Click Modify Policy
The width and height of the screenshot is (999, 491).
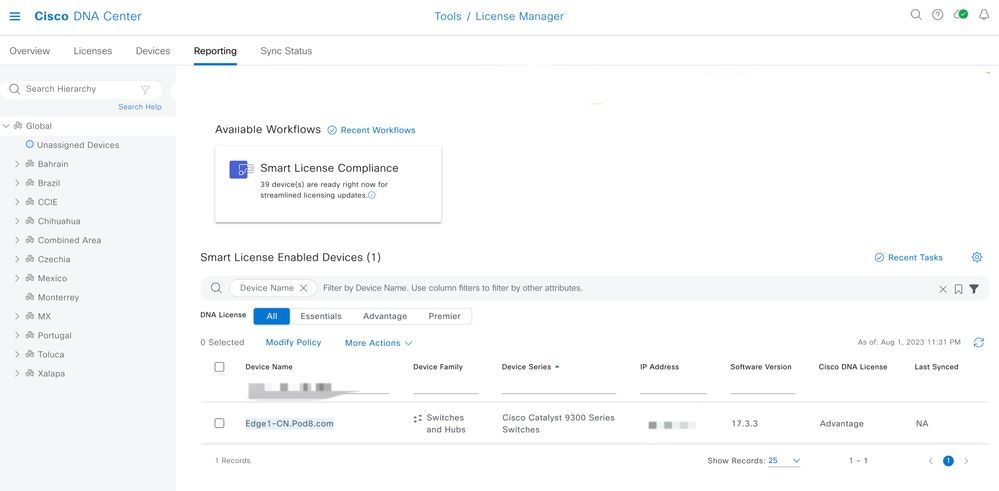pos(293,343)
